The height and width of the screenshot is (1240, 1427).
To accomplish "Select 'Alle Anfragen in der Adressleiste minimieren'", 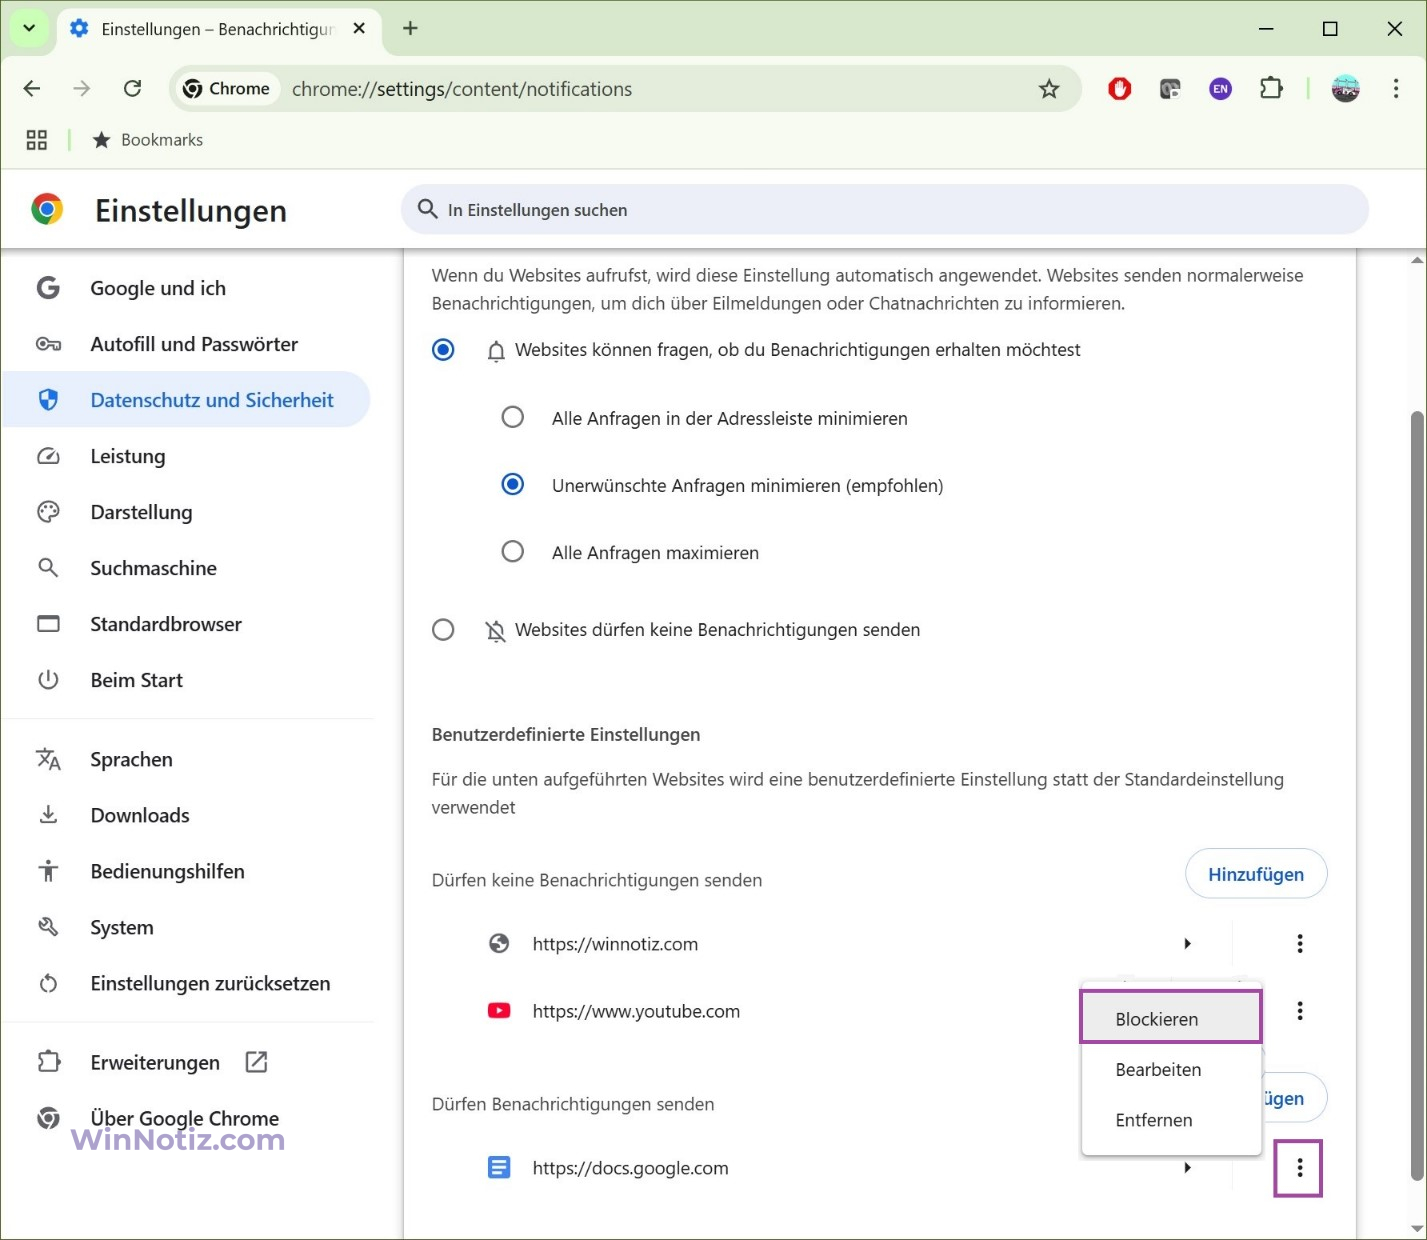I will [513, 417].
